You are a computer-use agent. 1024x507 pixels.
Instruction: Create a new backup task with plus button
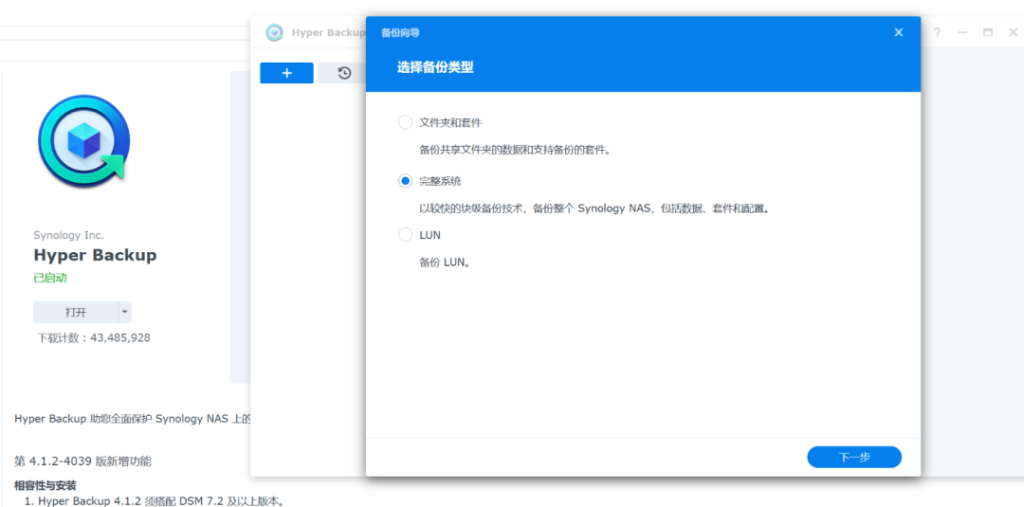tap(287, 73)
